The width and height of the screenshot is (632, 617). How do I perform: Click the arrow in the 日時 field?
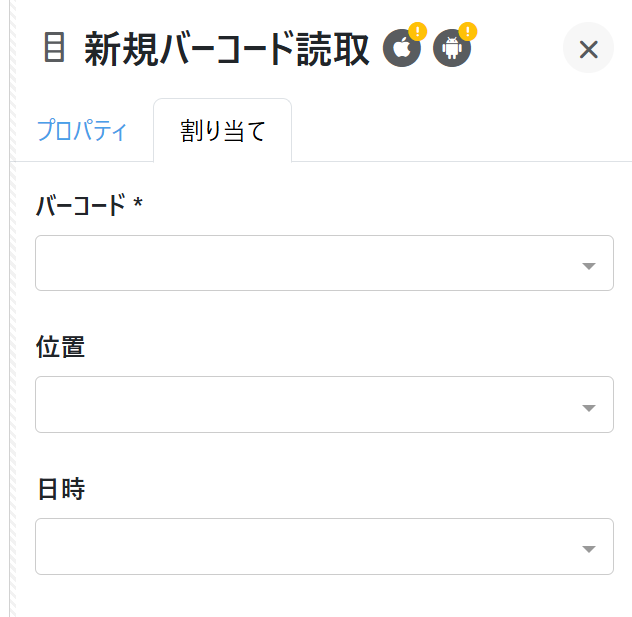tap(589, 549)
